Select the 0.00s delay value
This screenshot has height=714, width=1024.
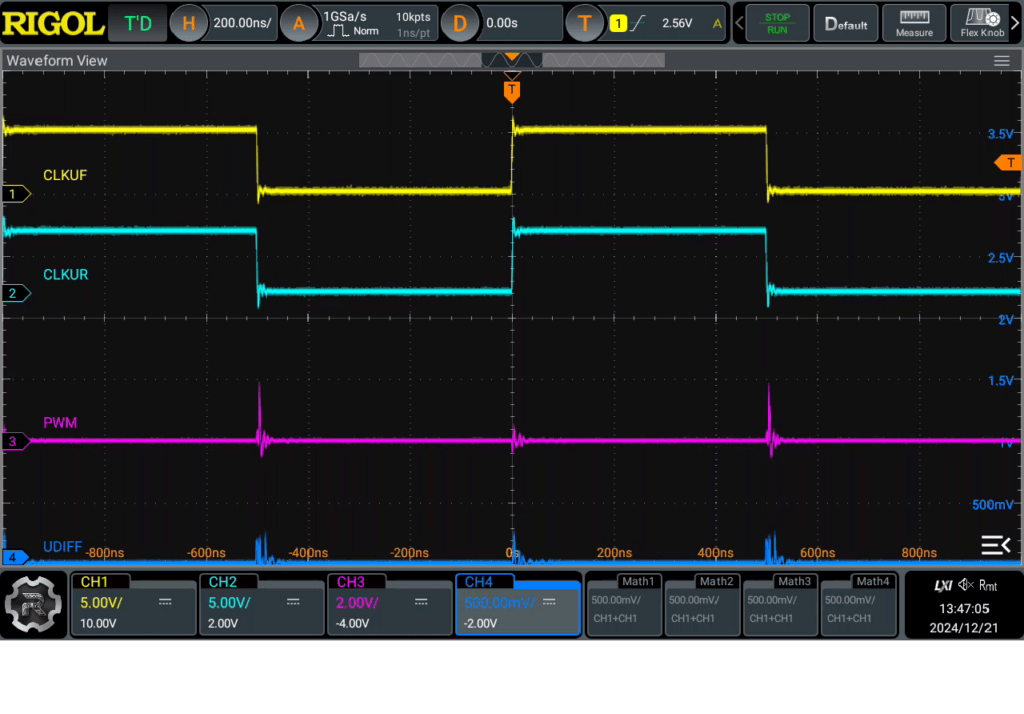(502, 23)
